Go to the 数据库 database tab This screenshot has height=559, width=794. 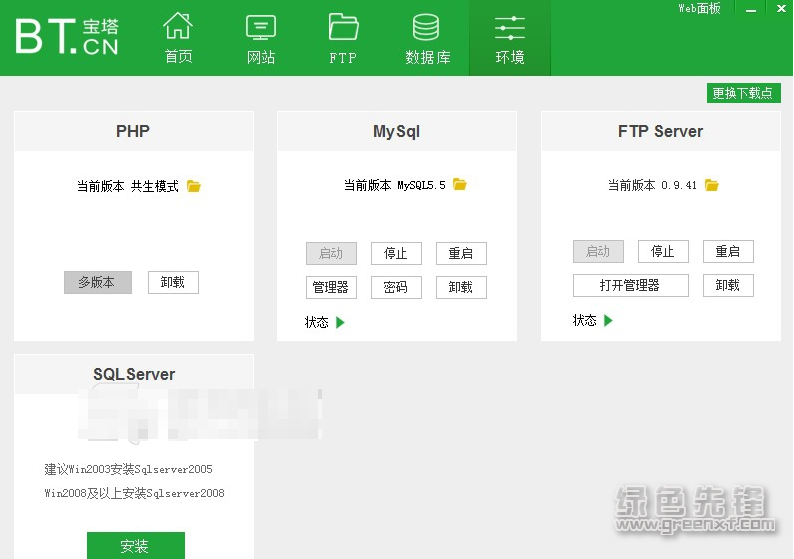[427, 38]
